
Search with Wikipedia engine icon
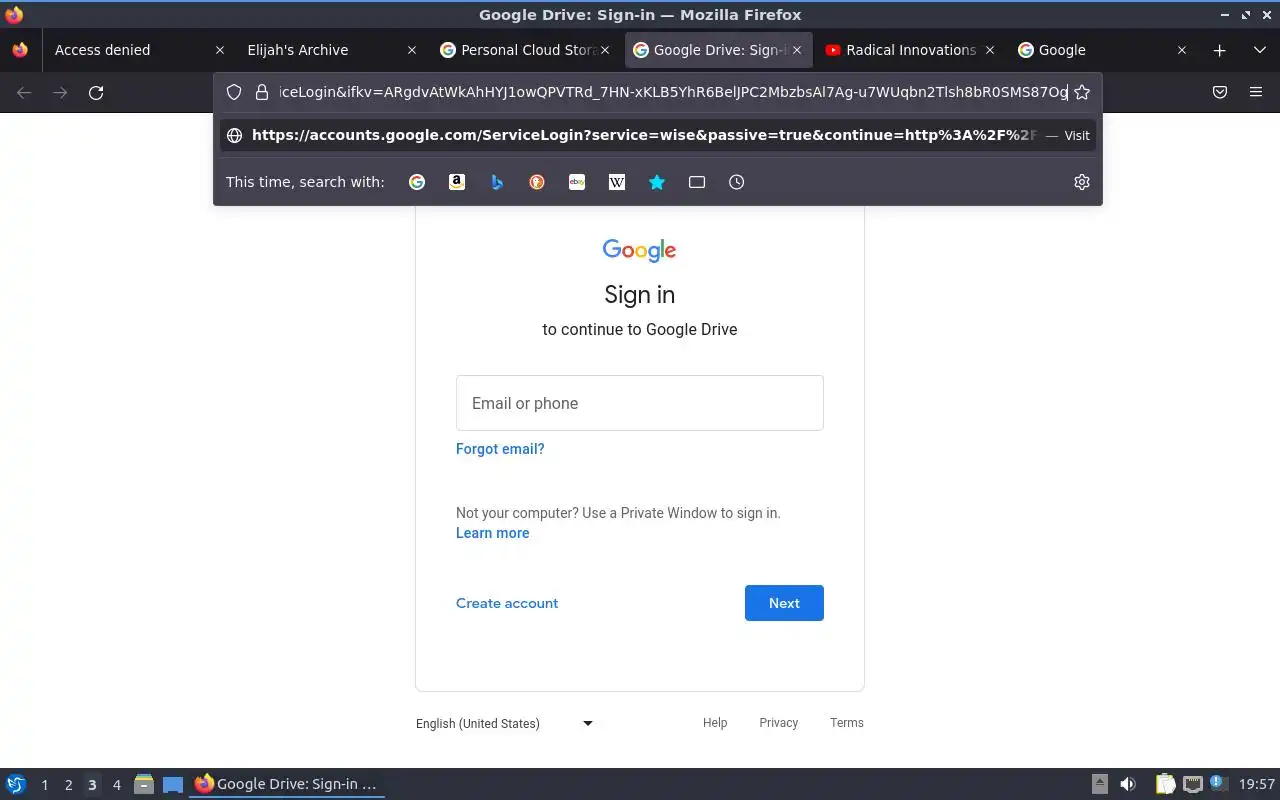coord(617,182)
